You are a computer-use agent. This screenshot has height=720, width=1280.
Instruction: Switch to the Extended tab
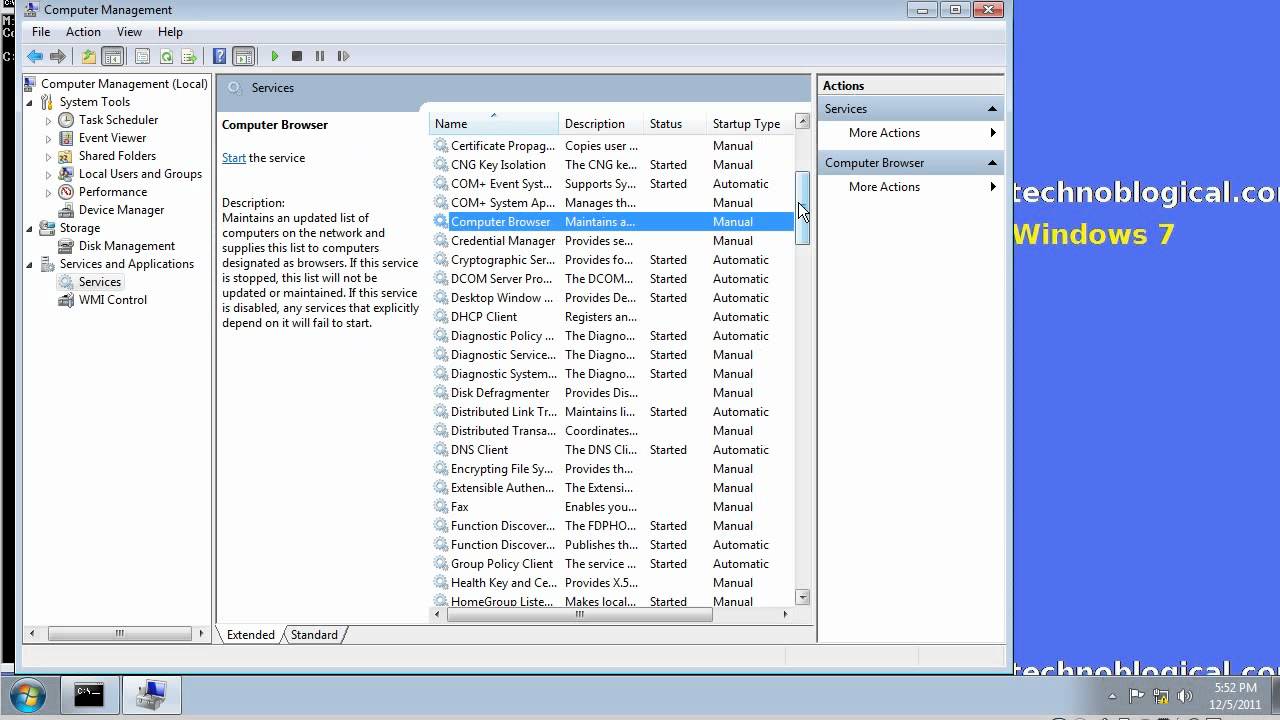pos(250,635)
